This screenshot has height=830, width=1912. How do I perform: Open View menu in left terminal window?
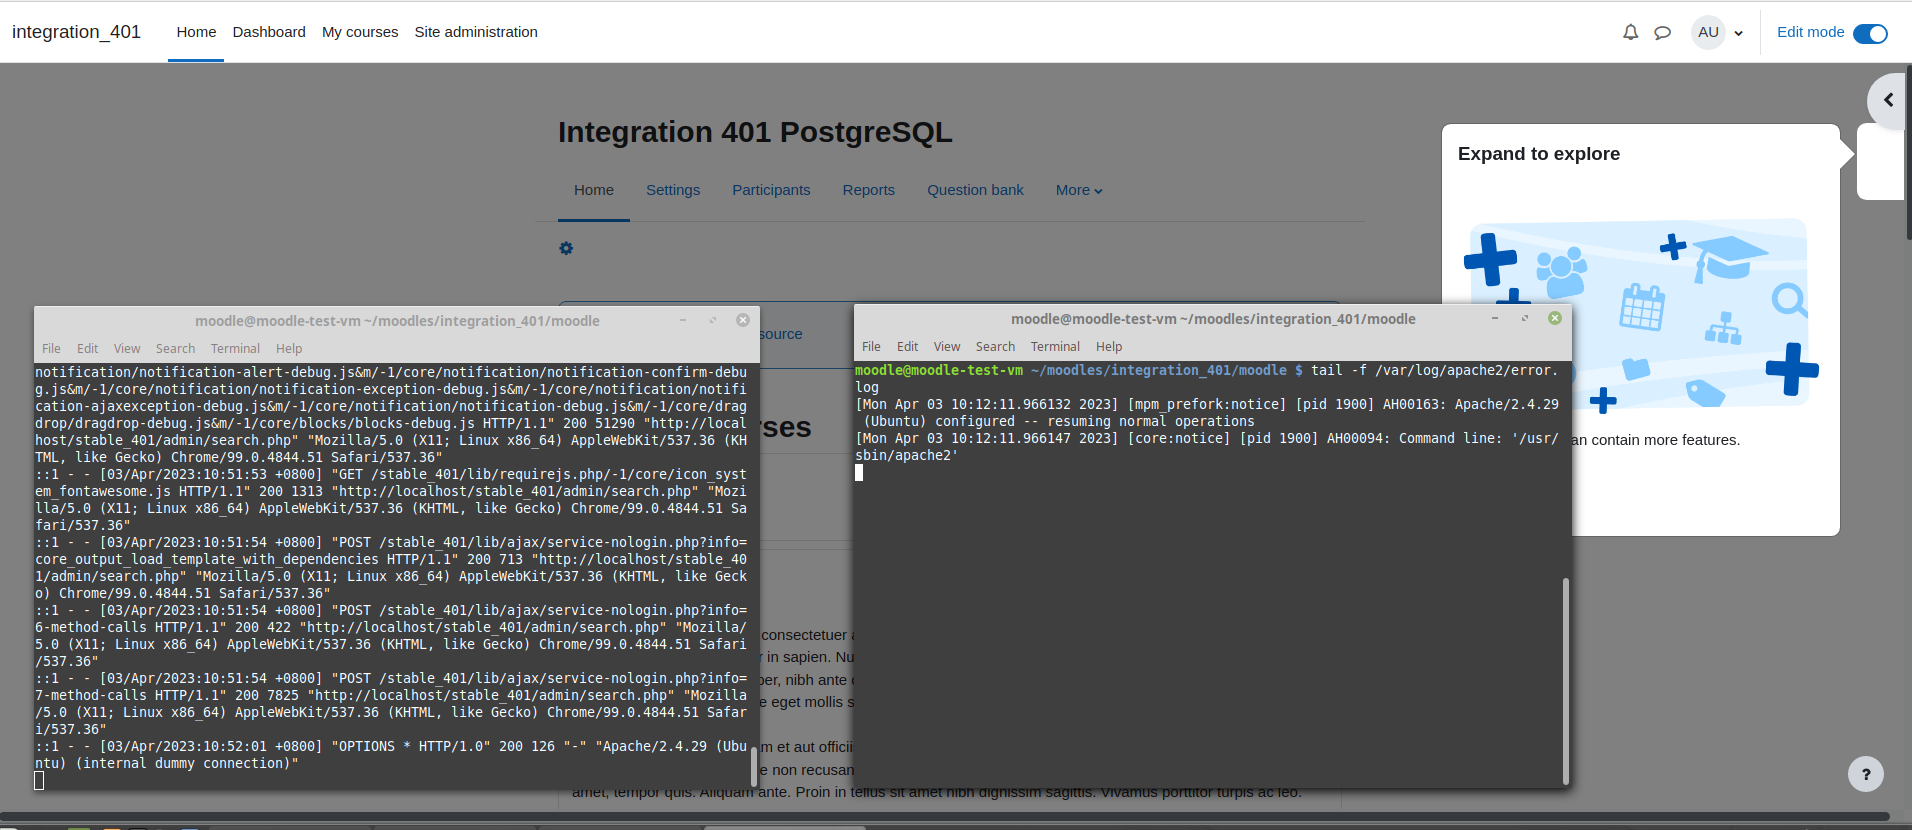(x=127, y=349)
